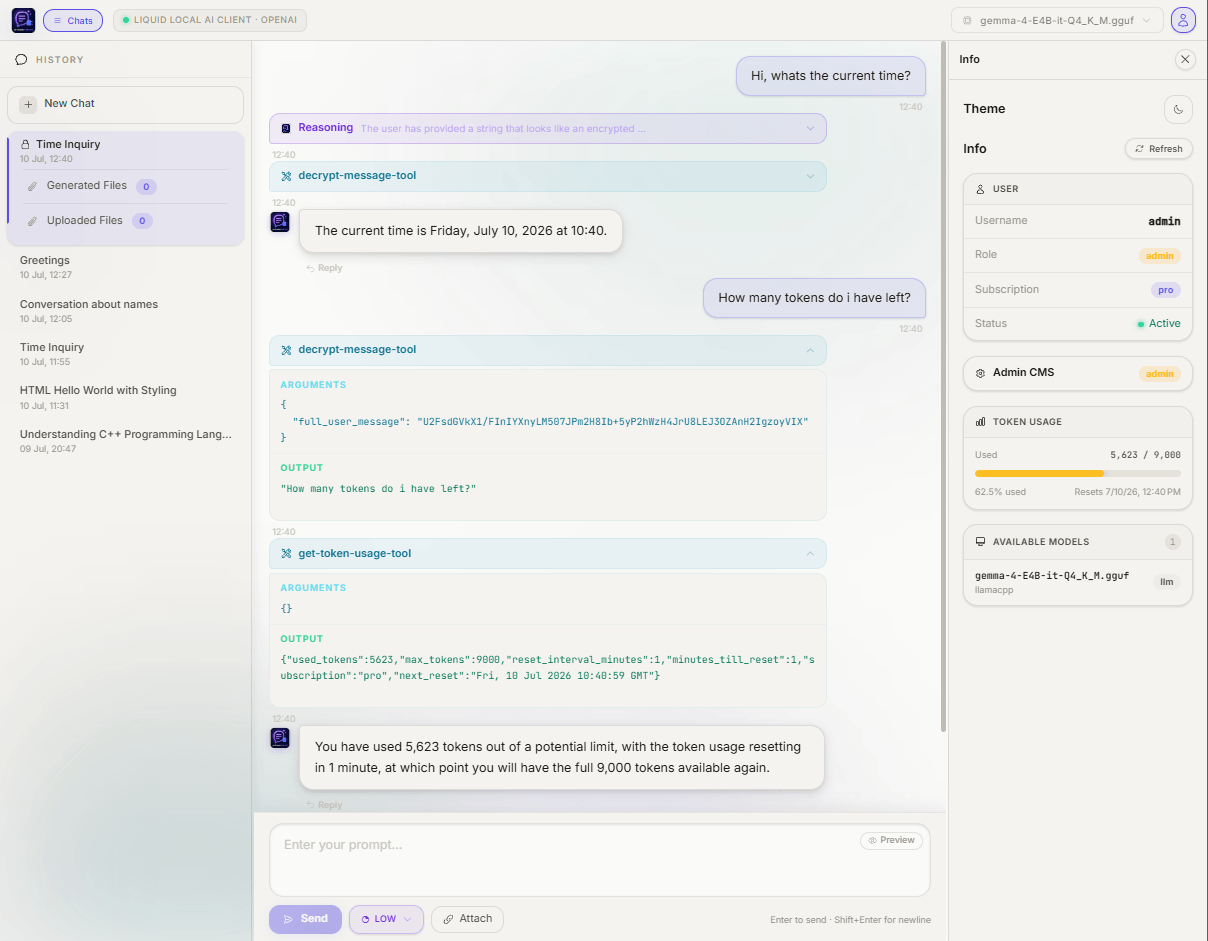1208x941 pixels.
Task: Collapse the get-token-usage-tool chevron
Action: 810,554
